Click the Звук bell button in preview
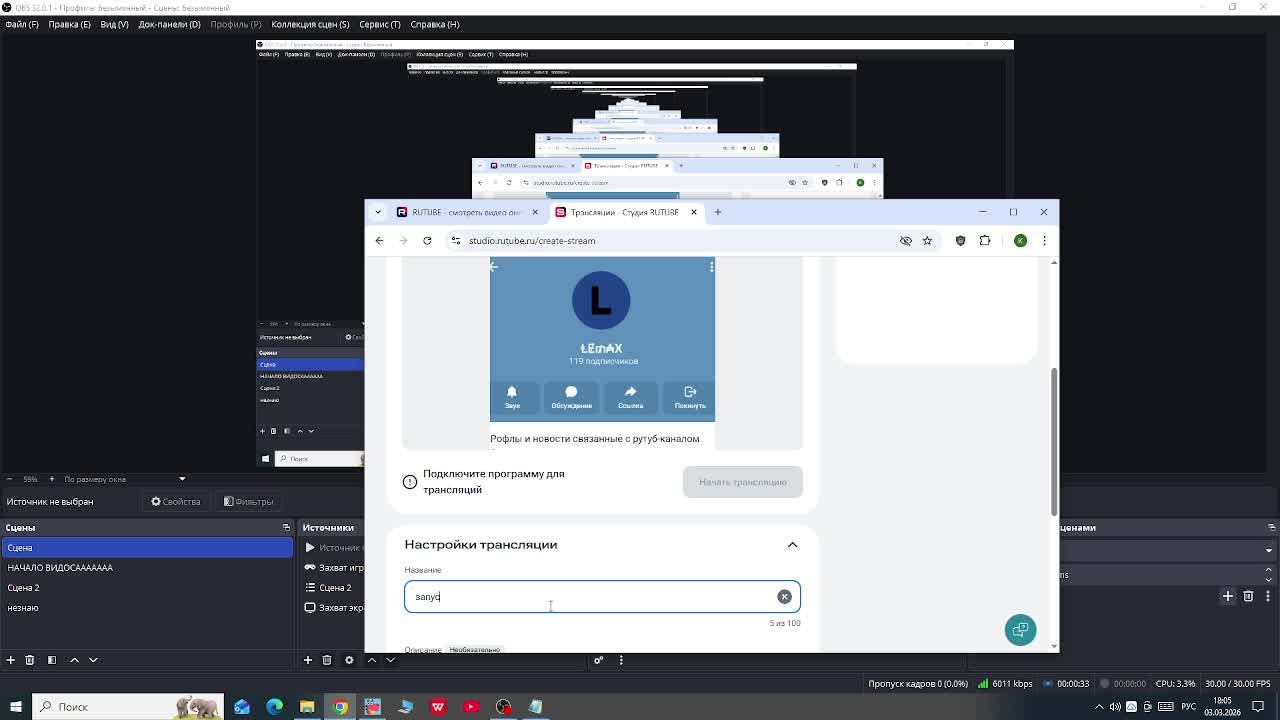The image size is (1280, 720). coord(512,397)
